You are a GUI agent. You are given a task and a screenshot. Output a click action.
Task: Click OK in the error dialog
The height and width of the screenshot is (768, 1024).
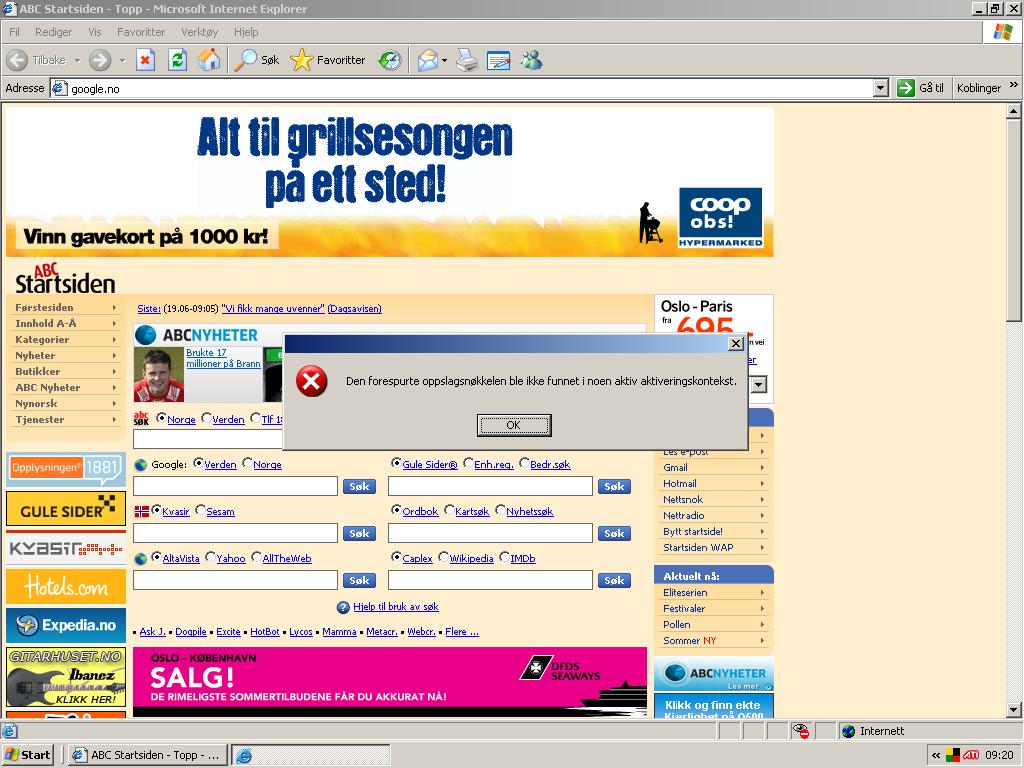tap(514, 425)
